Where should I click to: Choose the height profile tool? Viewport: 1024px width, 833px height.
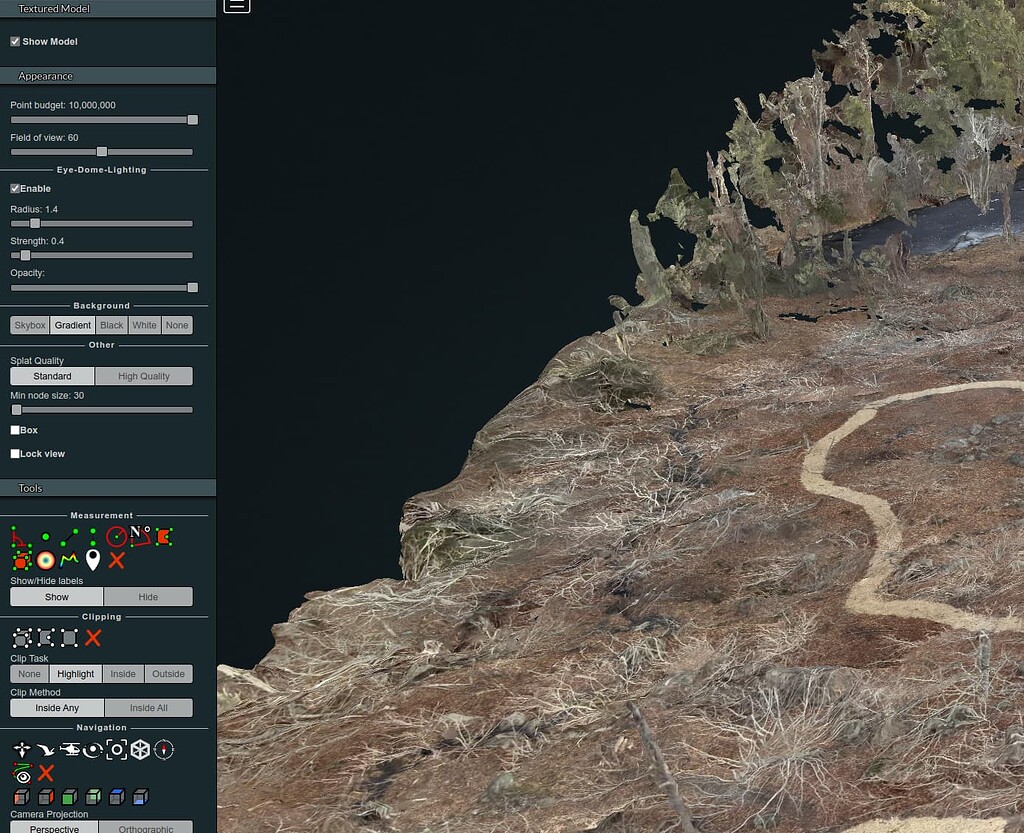tap(69, 560)
